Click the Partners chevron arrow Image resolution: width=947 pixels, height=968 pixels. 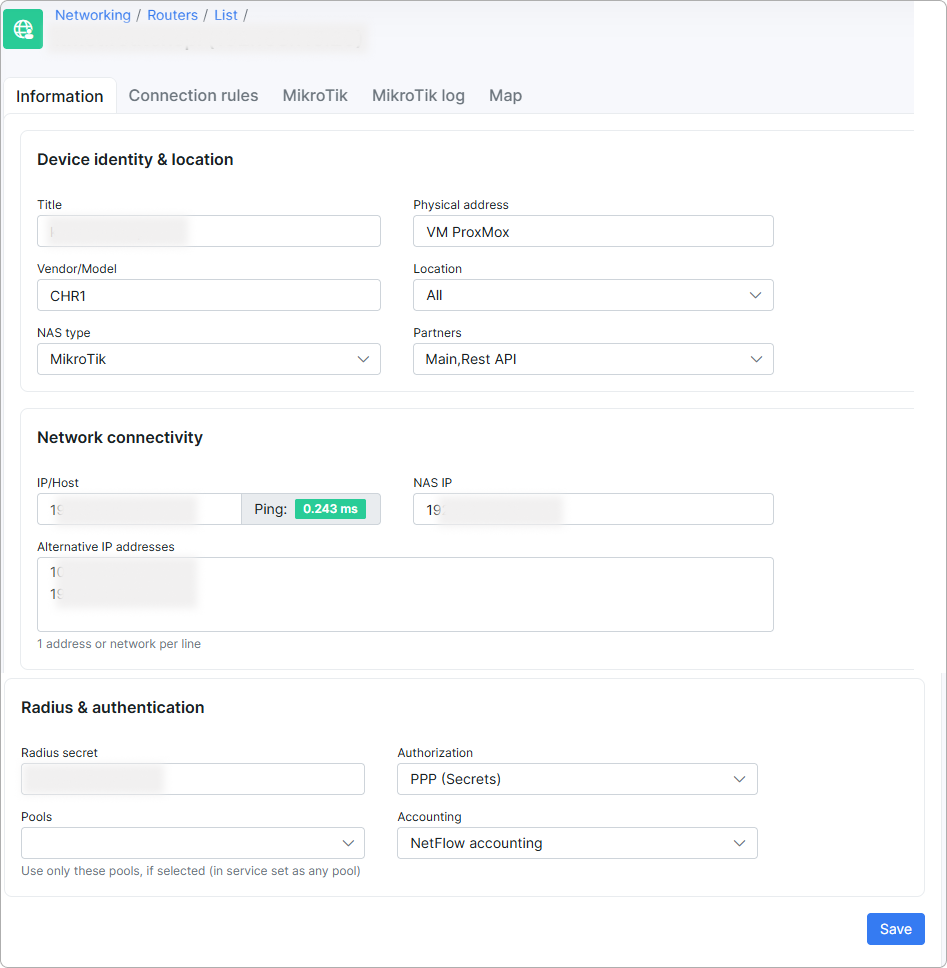pyautogui.click(x=756, y=359)
